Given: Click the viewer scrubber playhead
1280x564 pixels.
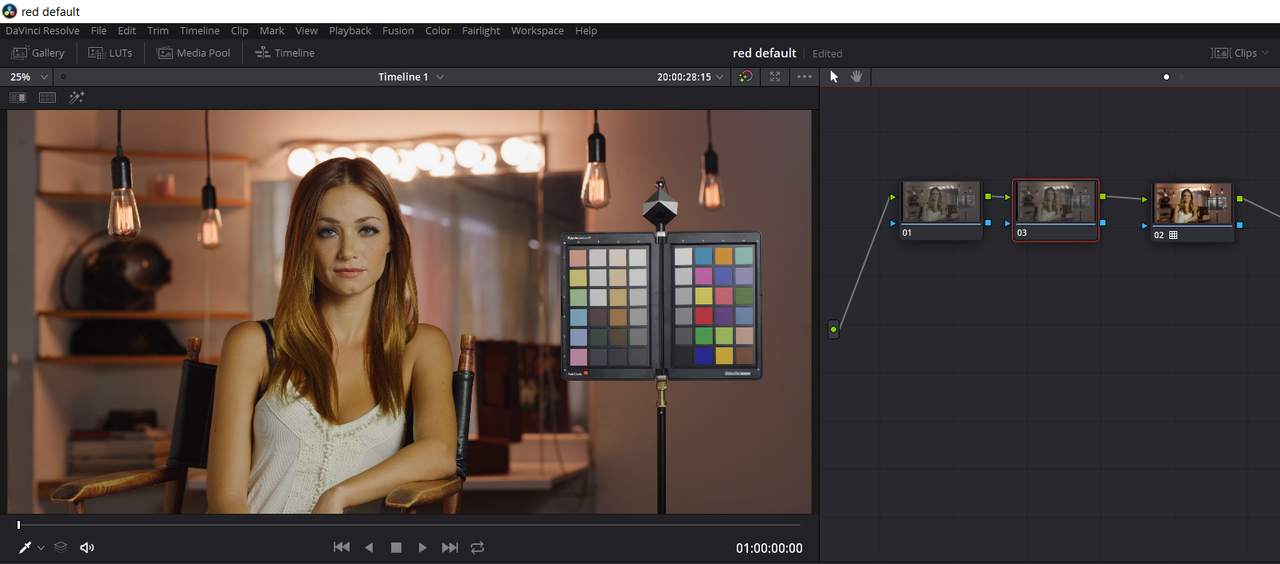Looking at the screenshot, I should [x=18, y=524].
